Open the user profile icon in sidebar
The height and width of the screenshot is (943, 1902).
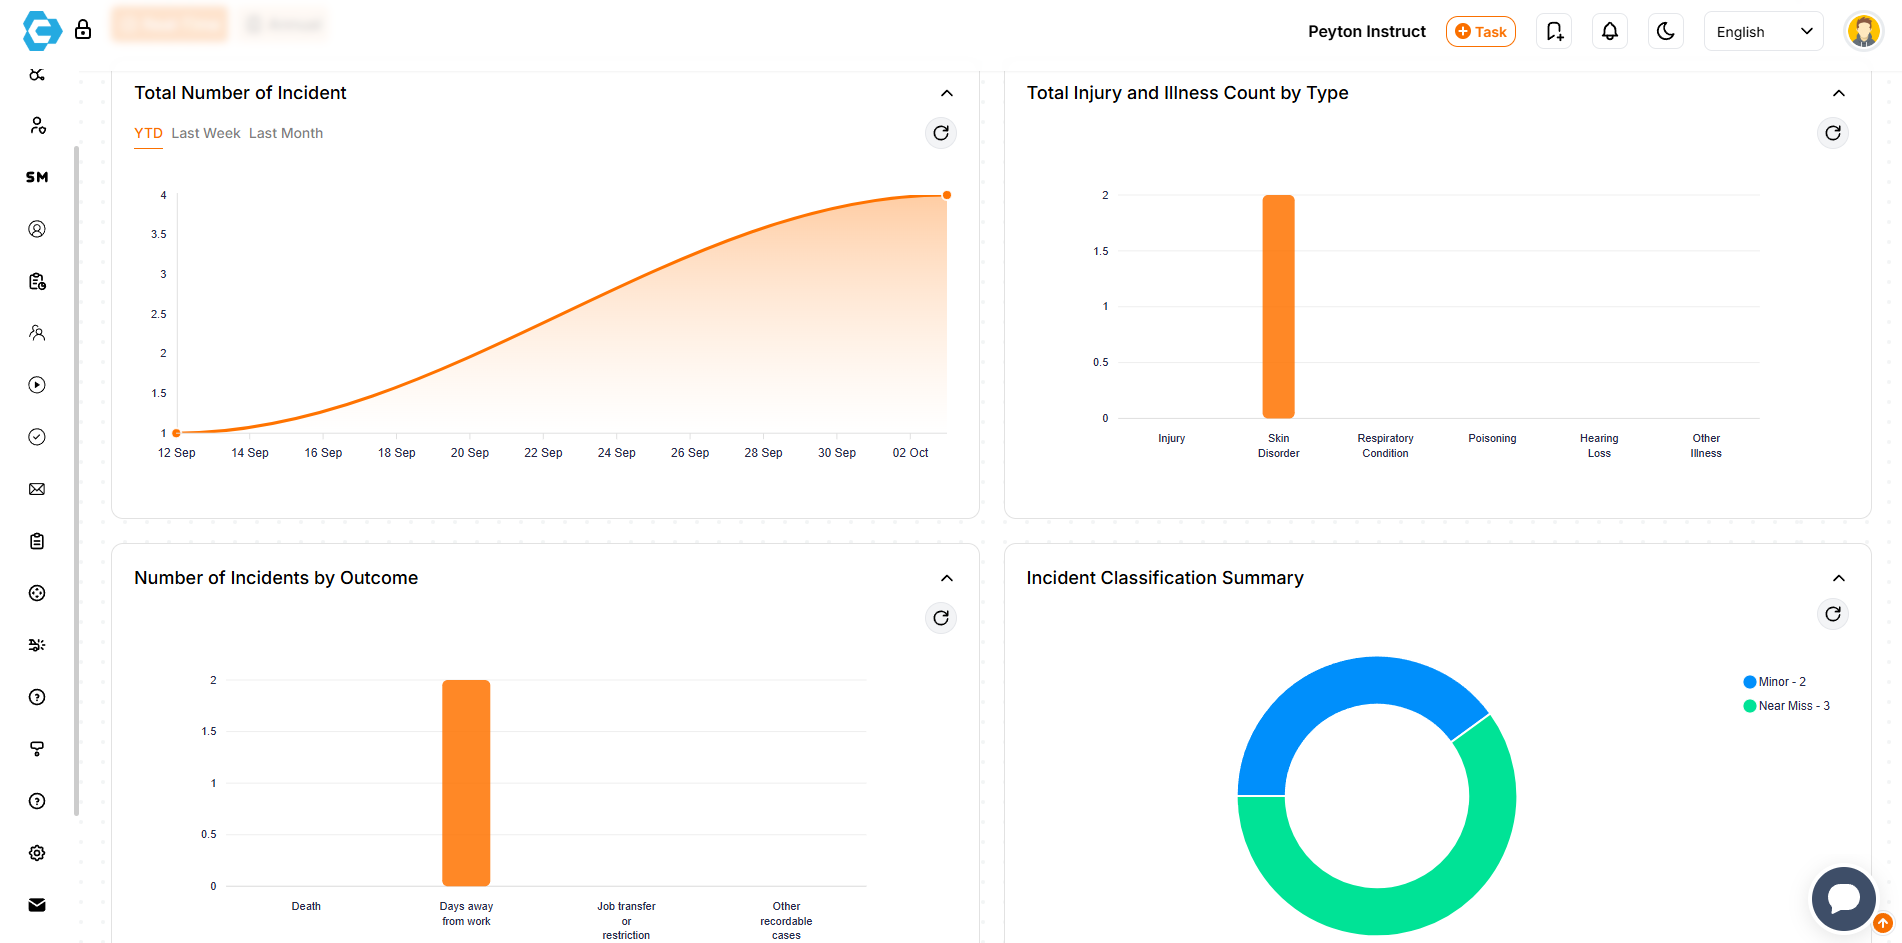[37, 229]
